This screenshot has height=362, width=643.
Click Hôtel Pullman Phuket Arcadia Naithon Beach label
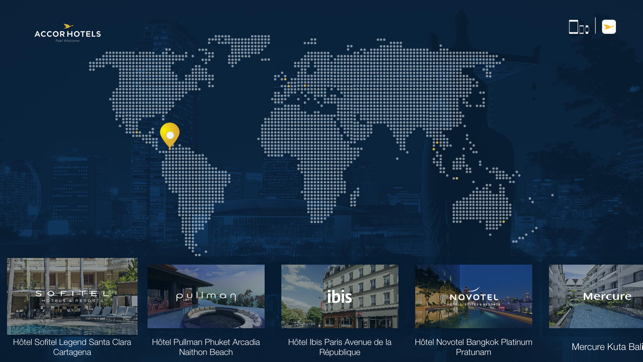point(206,347)
